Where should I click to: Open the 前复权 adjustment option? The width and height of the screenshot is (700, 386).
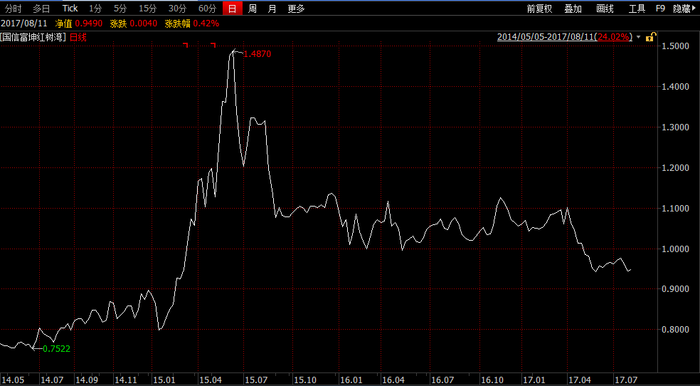[x=540, y=8]
